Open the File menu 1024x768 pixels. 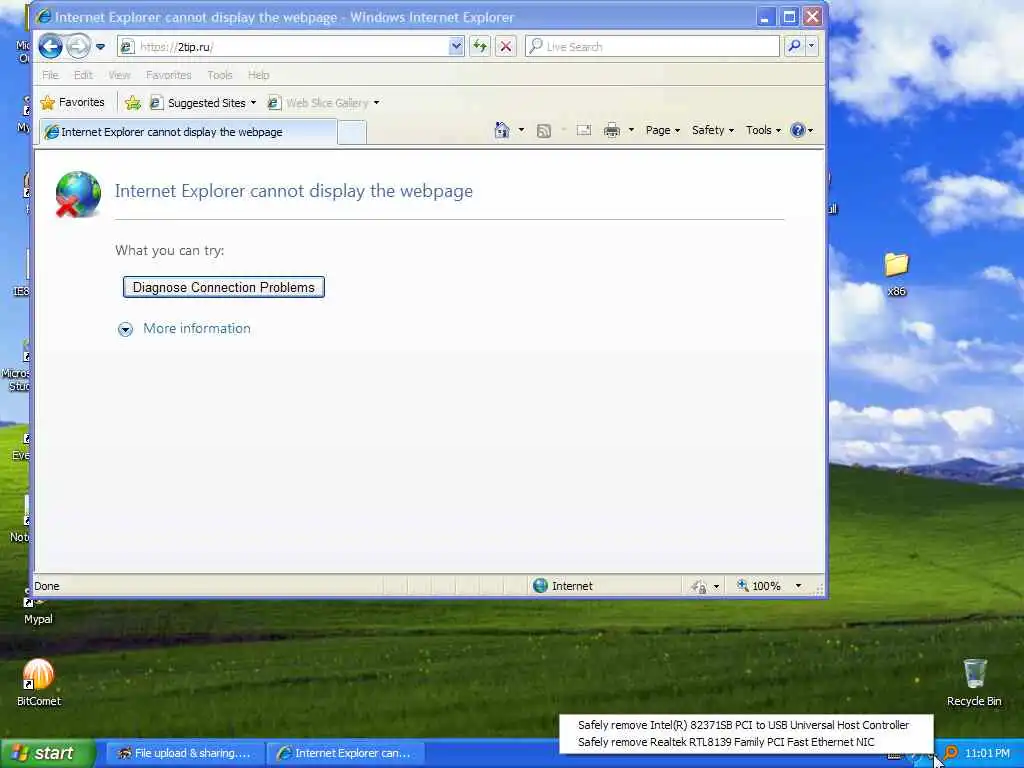[50, 75]
